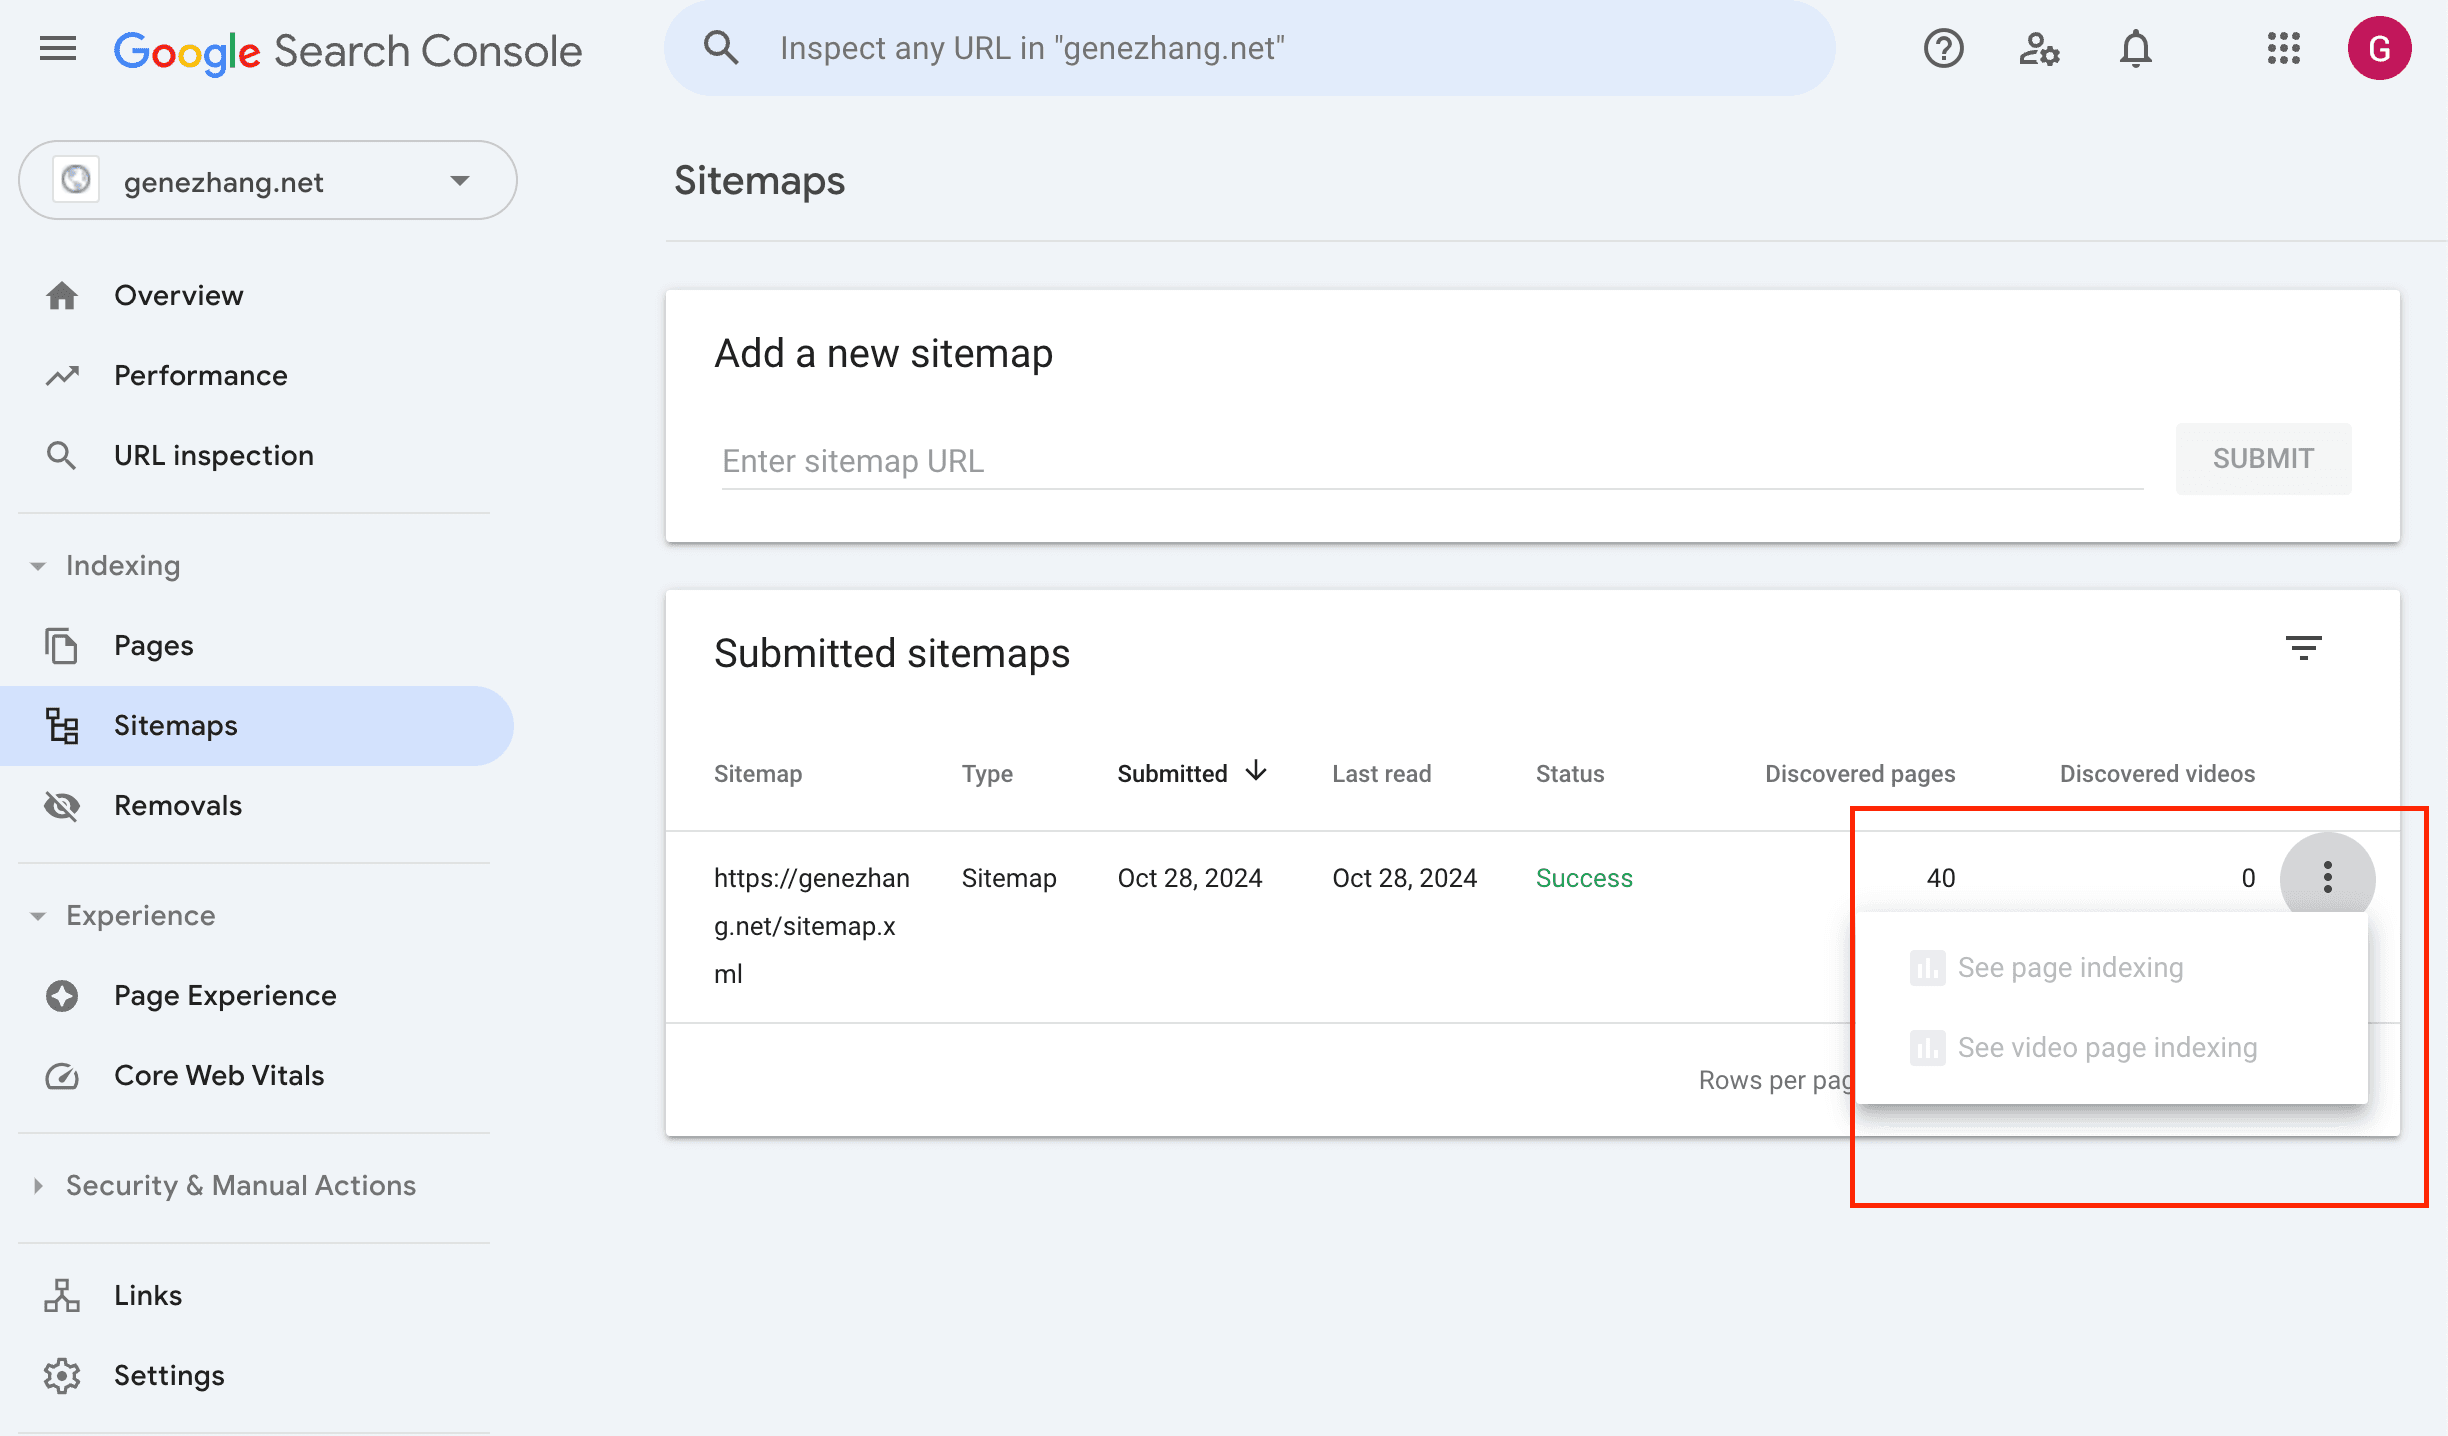The image size is (2448, 1436).
Task: Open the Core Web Vitals report
Action: (219, 1075)
